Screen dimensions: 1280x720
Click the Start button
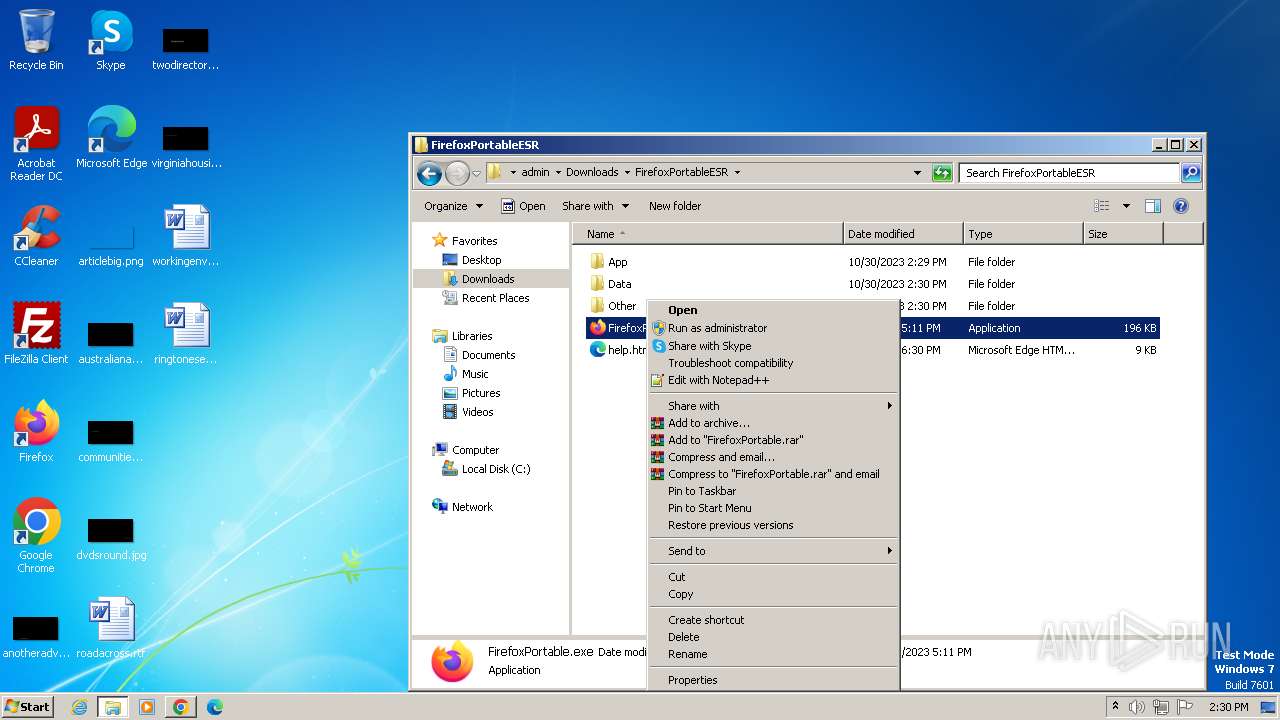click(27, 707)
